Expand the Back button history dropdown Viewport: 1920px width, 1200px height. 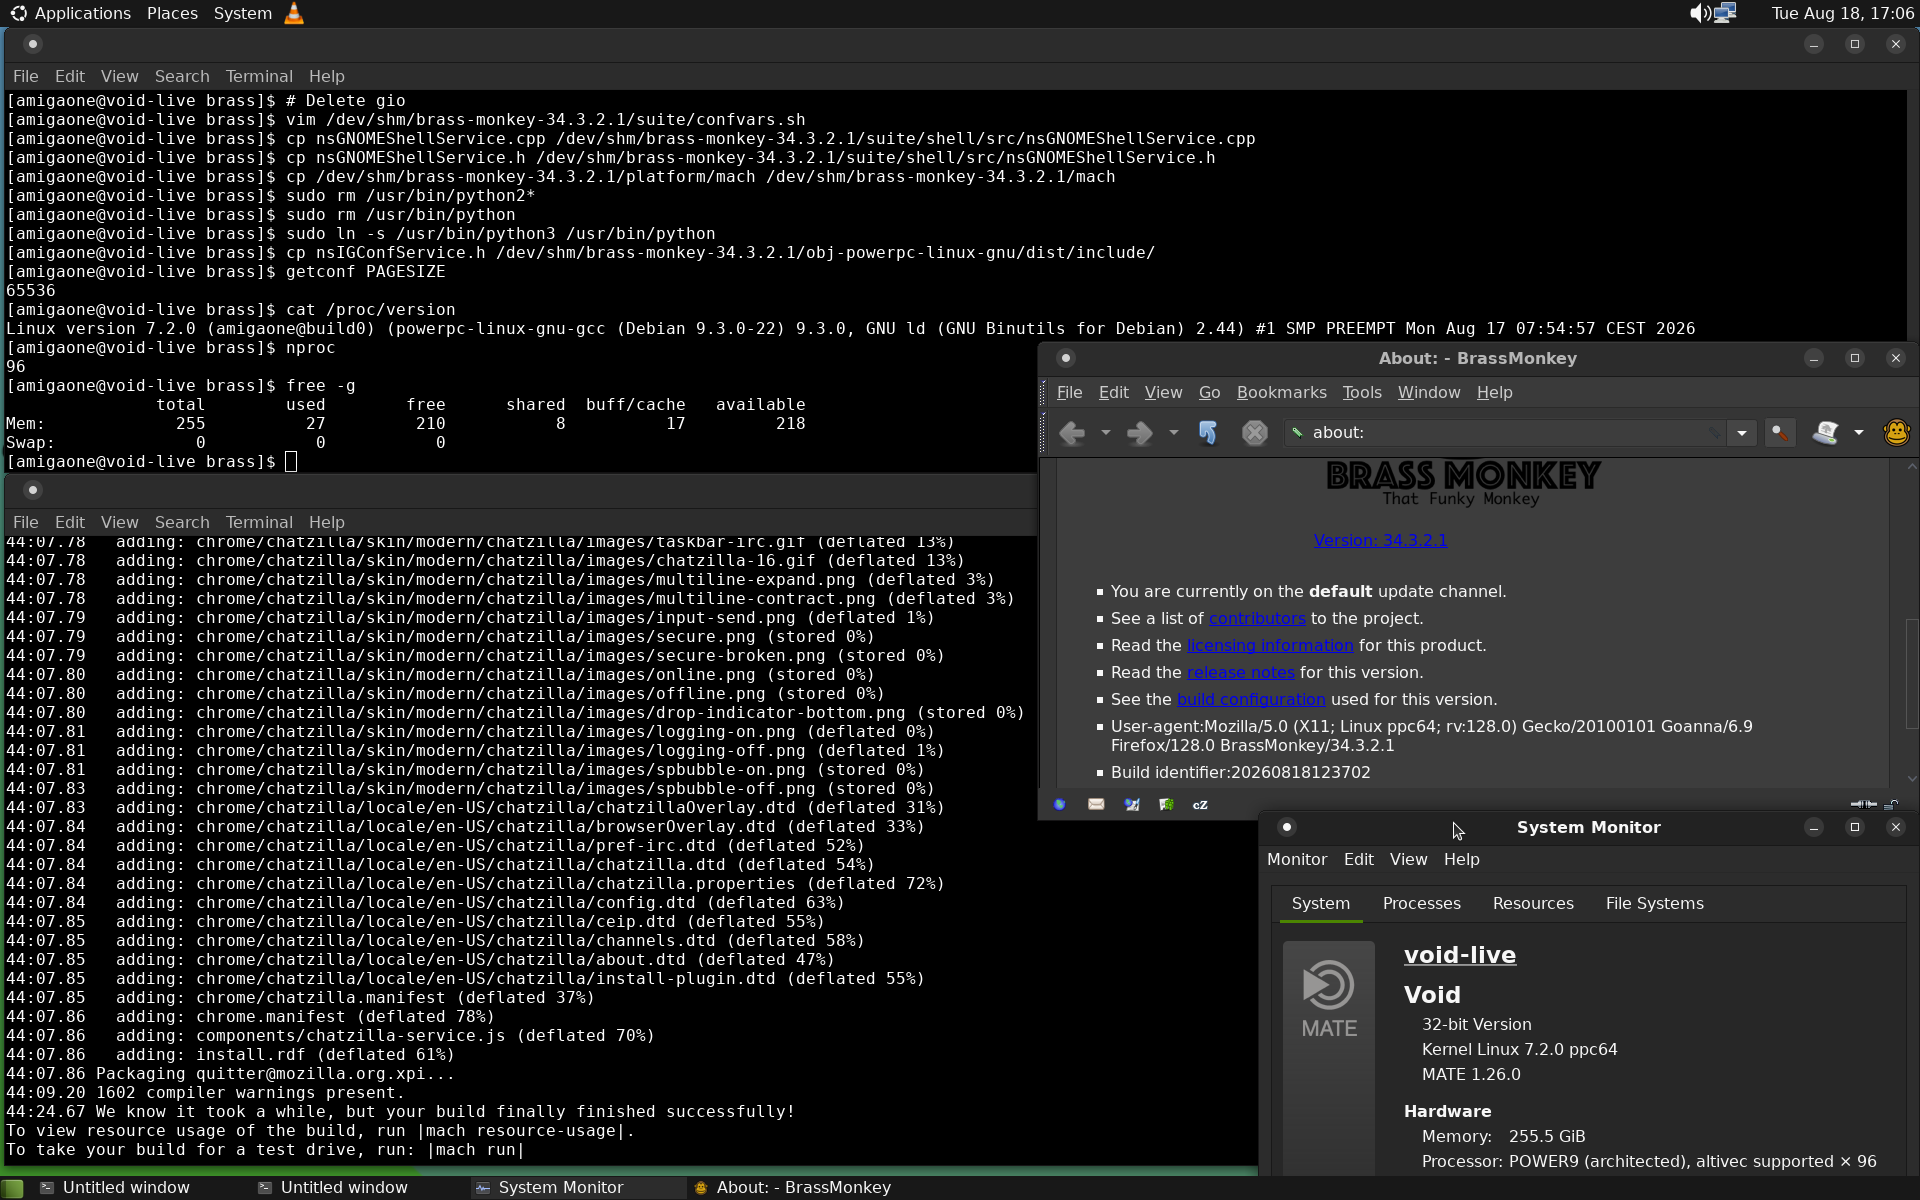pos(1105,433)
